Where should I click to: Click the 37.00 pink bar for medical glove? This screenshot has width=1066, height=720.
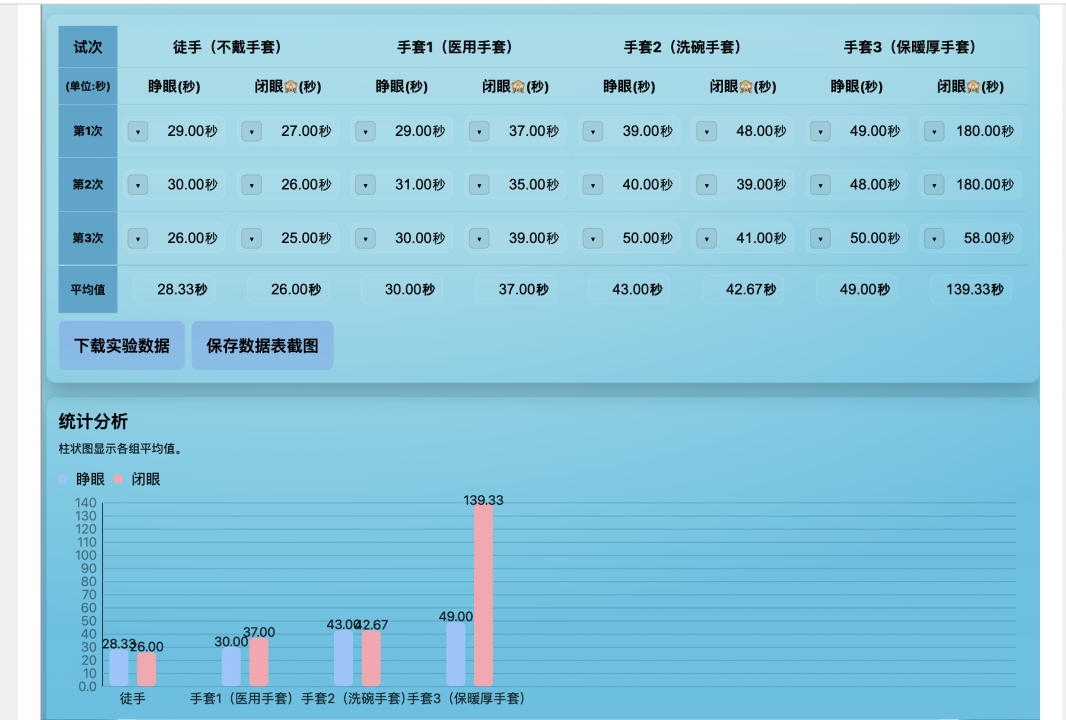[x=259, y=662]
